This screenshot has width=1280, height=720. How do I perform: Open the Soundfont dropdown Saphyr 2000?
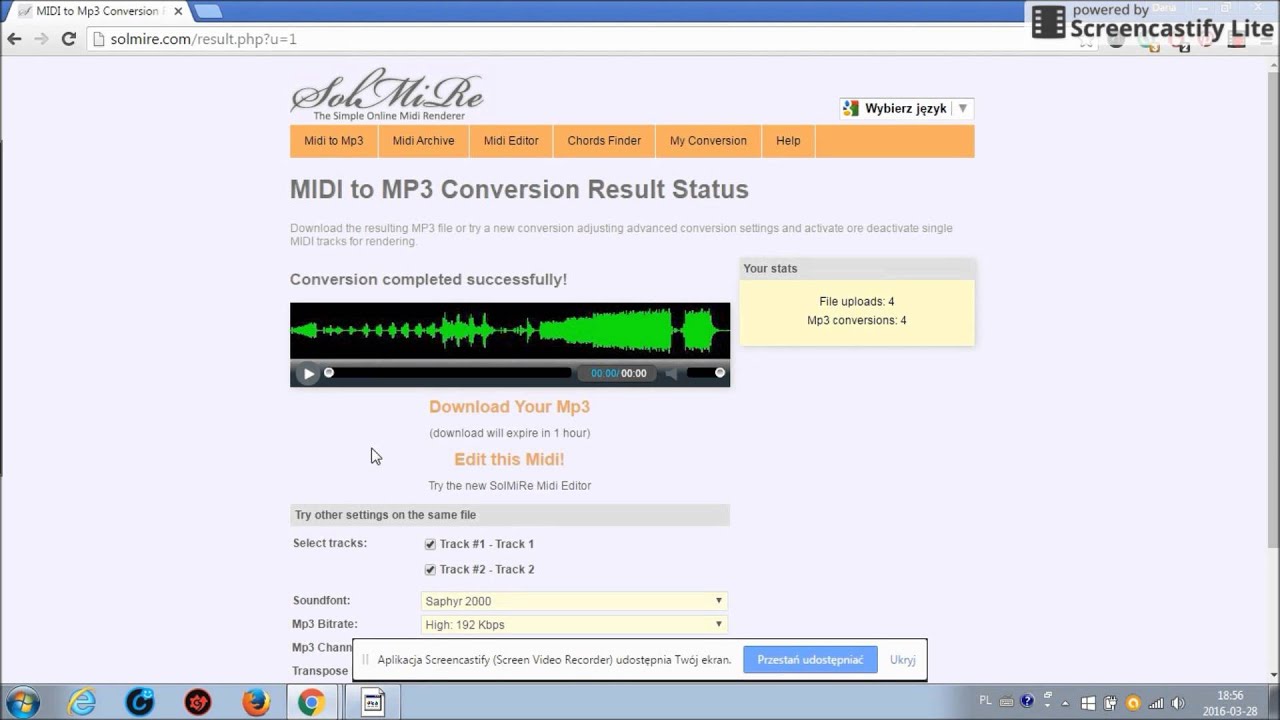[574, 601]
